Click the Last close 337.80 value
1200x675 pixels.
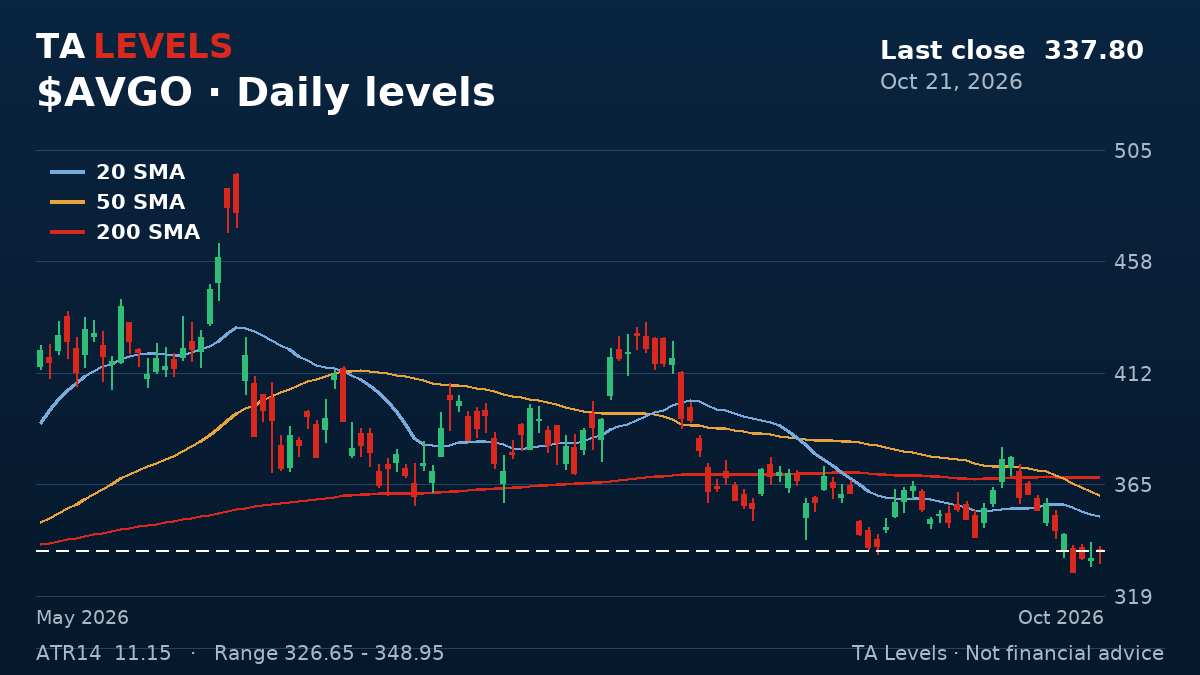(1012, 51)
